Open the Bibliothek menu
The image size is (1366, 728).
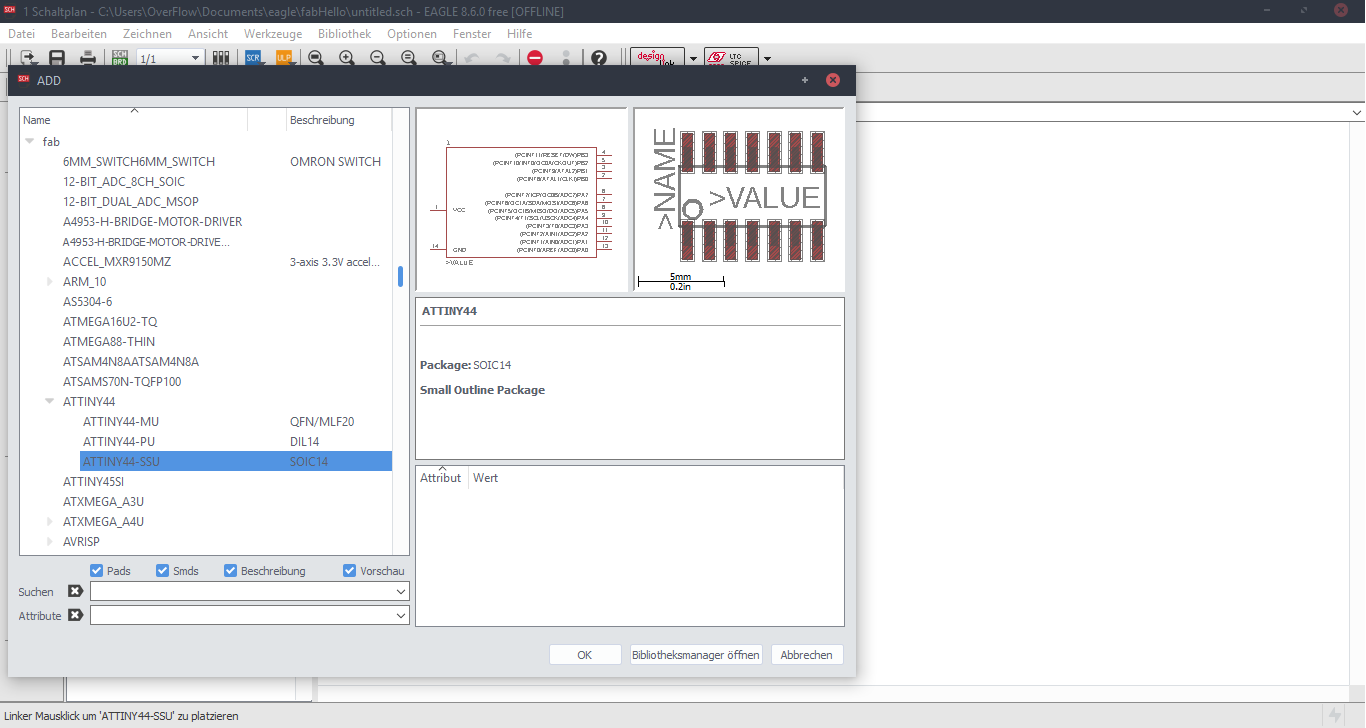[344, 34]
